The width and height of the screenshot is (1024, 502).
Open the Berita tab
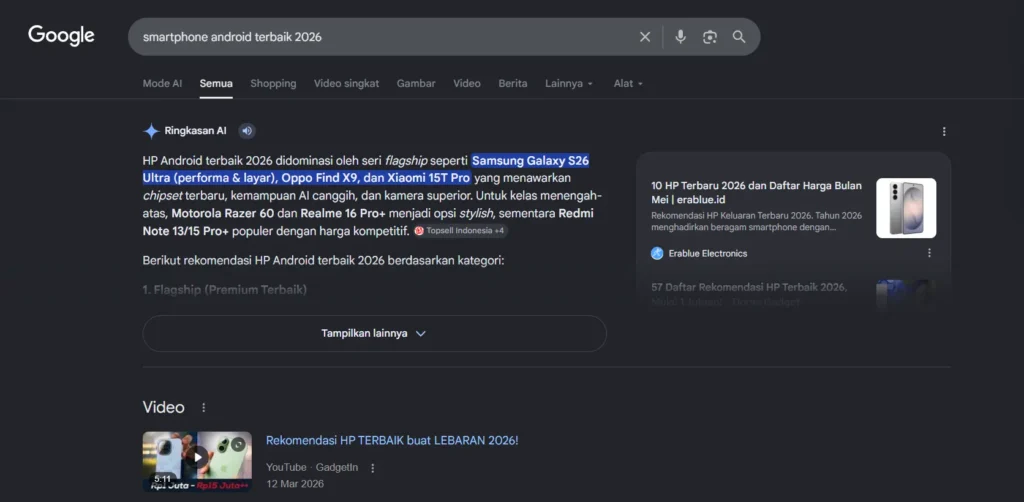point(513,84)
